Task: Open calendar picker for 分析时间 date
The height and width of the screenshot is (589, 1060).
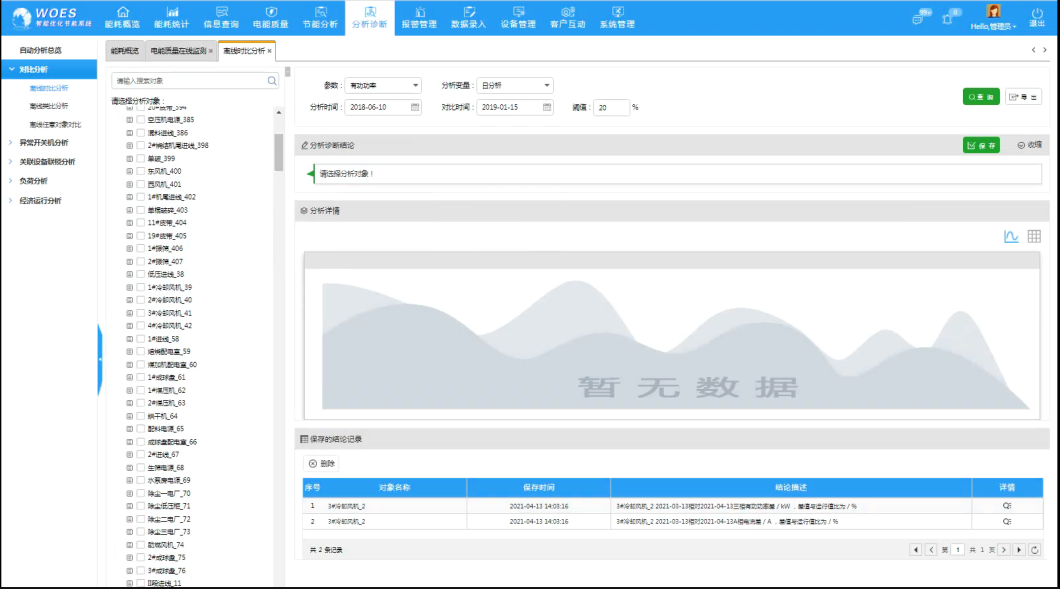Action: tap(416, 107)
